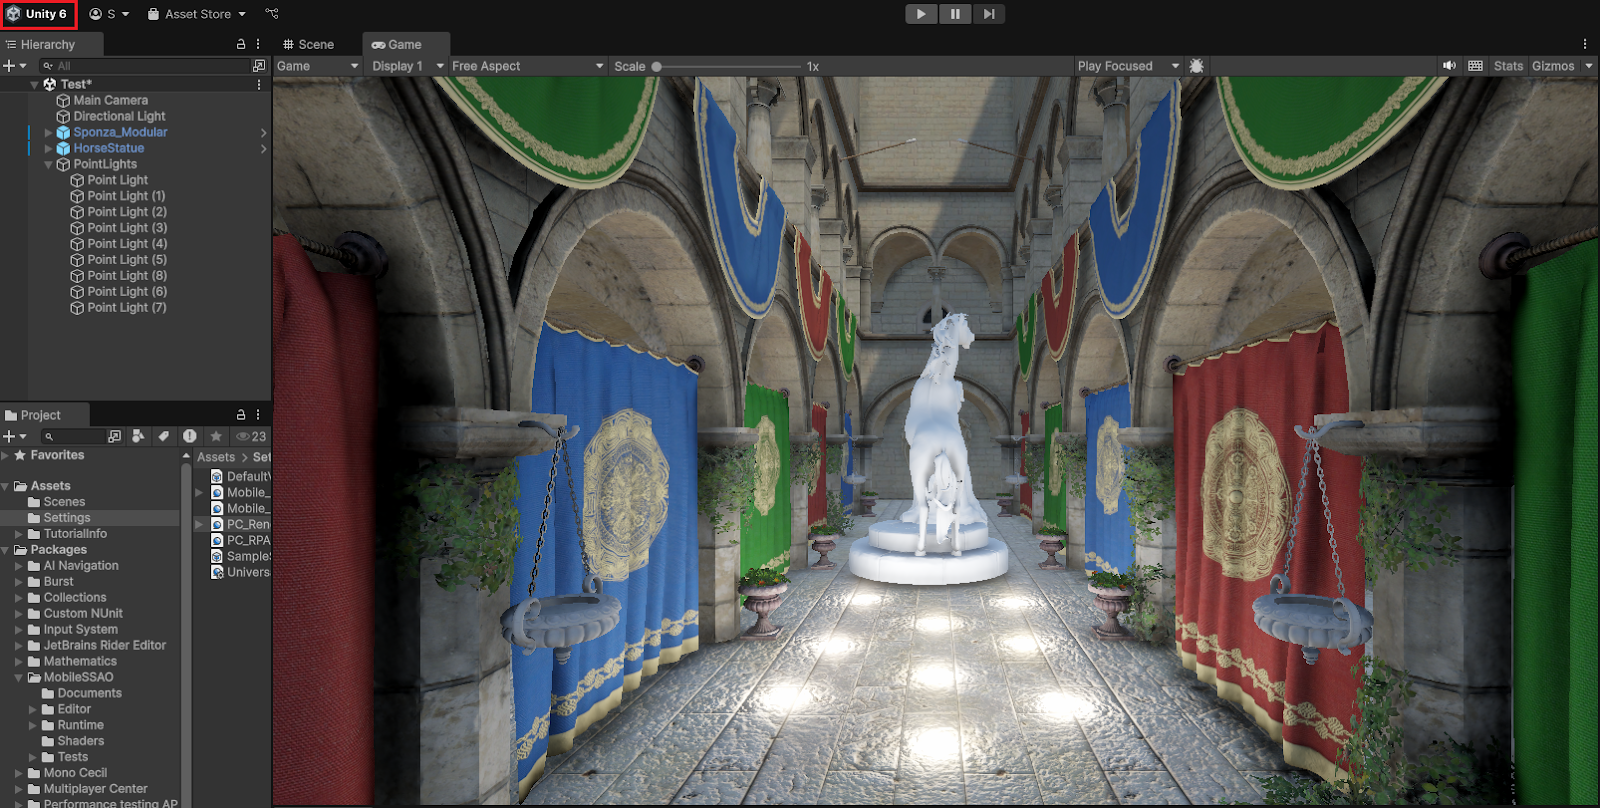Select the Scenes folder
The width and height of the screenshot is (1600, 808).
[x=64, y=502]
